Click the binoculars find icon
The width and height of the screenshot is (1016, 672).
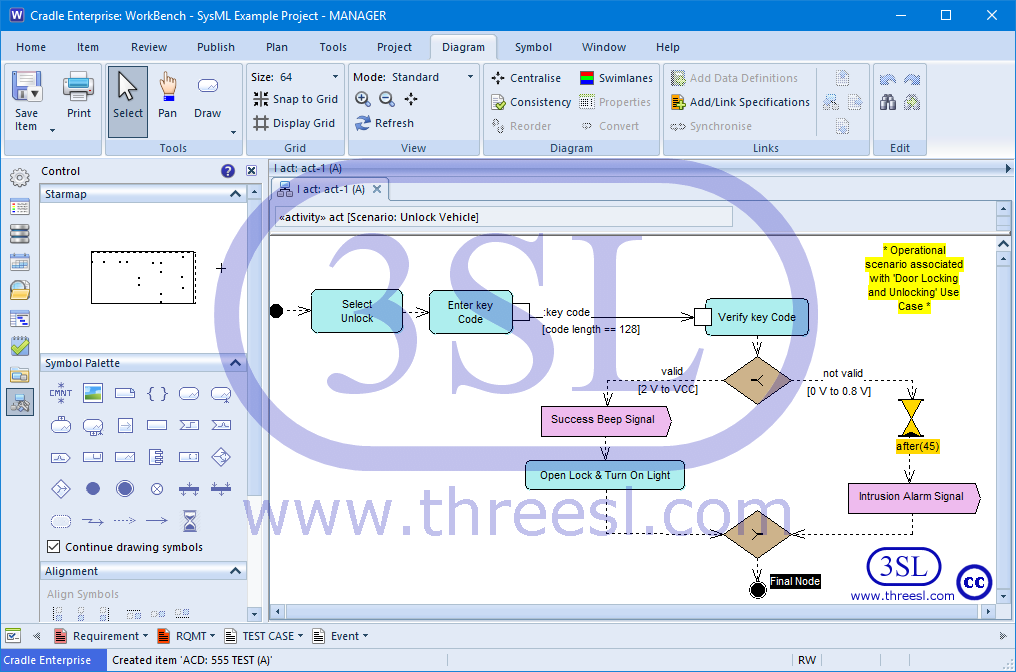pos(888,102)
